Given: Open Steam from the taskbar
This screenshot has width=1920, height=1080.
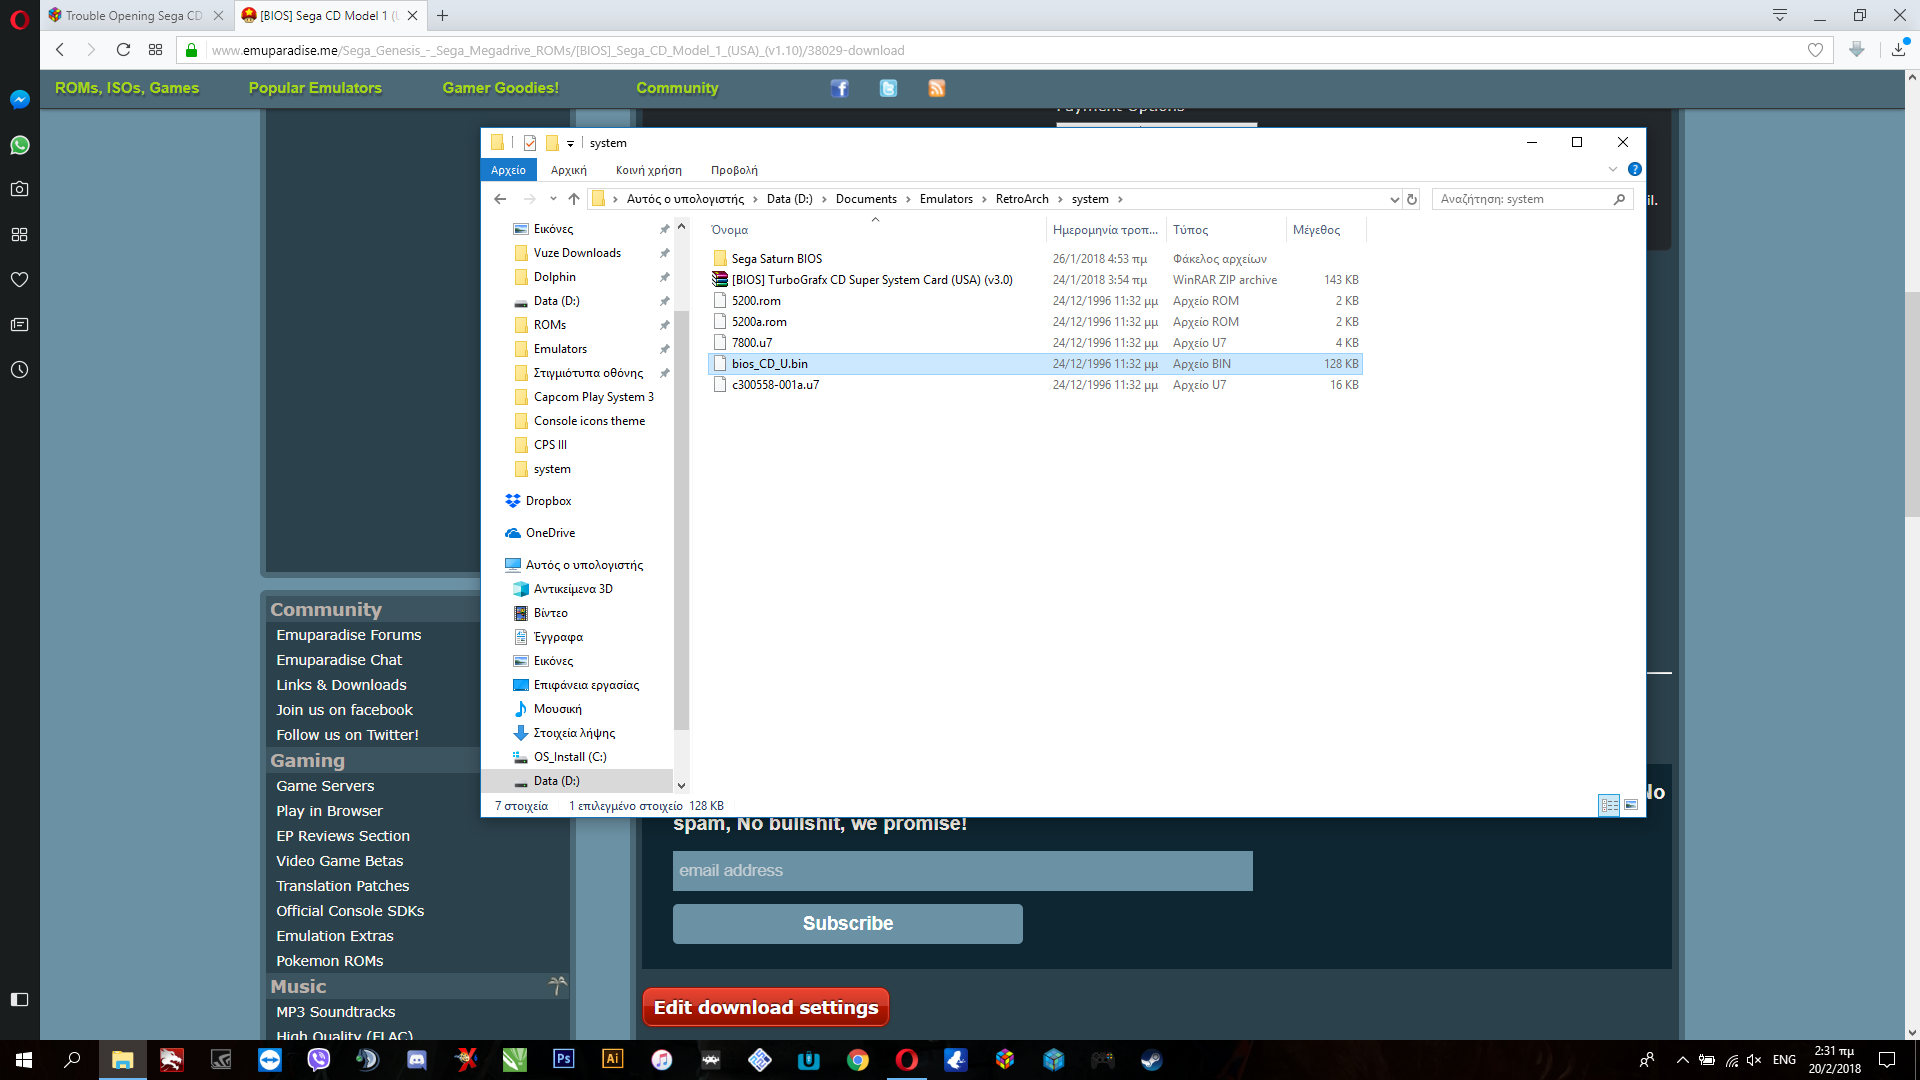Looking at the screenshot, I should 1151,1059.
